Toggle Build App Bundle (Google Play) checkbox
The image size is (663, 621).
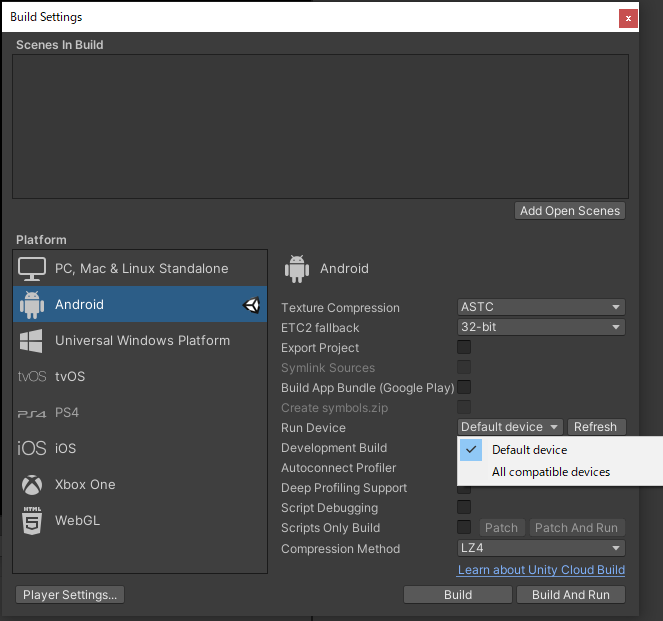click(x=464, y=388)
